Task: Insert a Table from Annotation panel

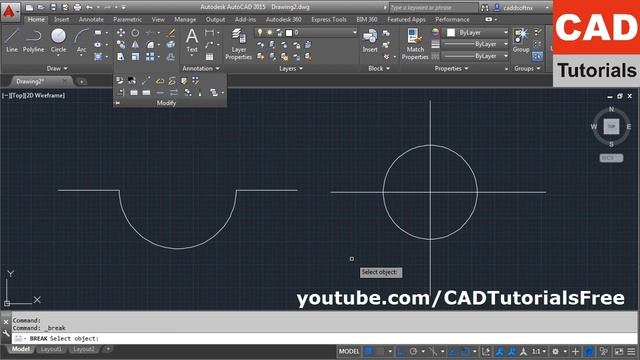Action: [x=209, y=57]
